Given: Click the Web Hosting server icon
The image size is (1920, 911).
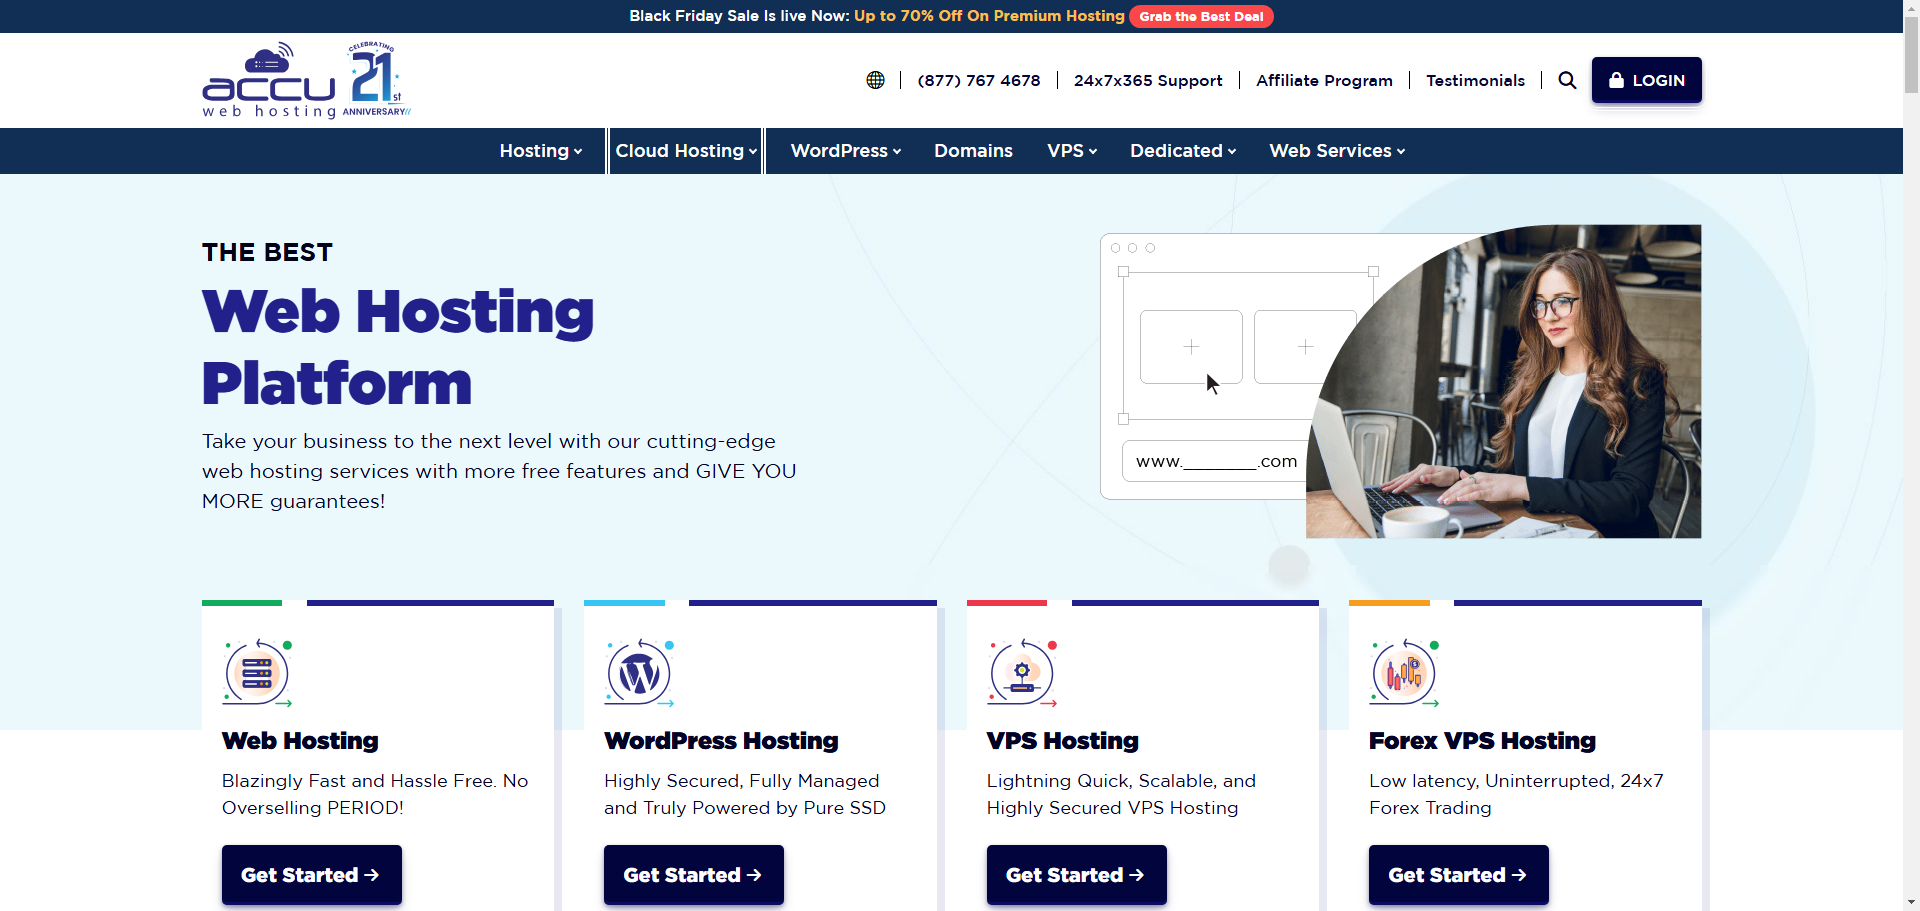Looking at the screenshot, I should (x=257, y=673).
